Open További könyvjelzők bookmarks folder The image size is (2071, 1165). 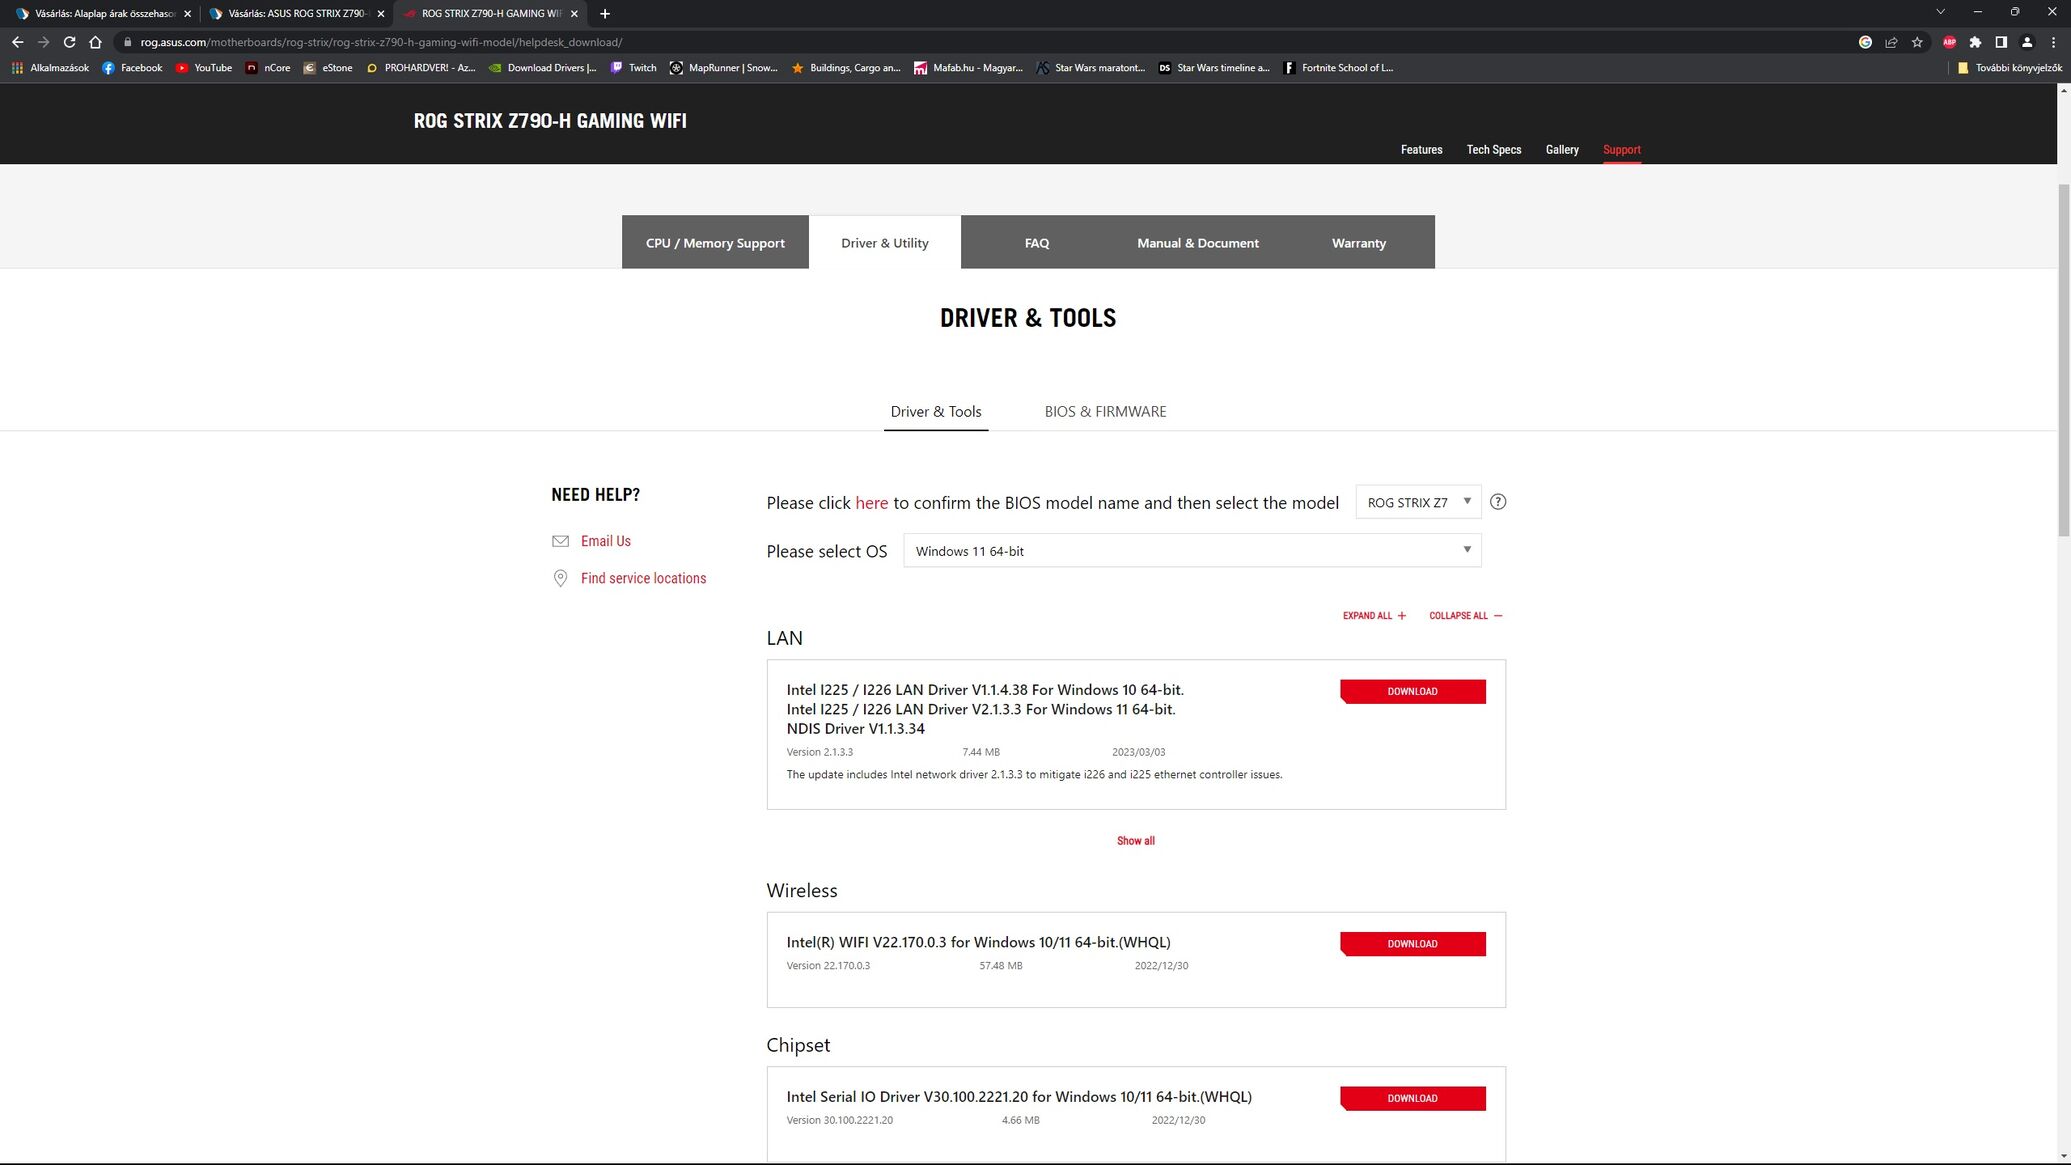pos(2009,68)
